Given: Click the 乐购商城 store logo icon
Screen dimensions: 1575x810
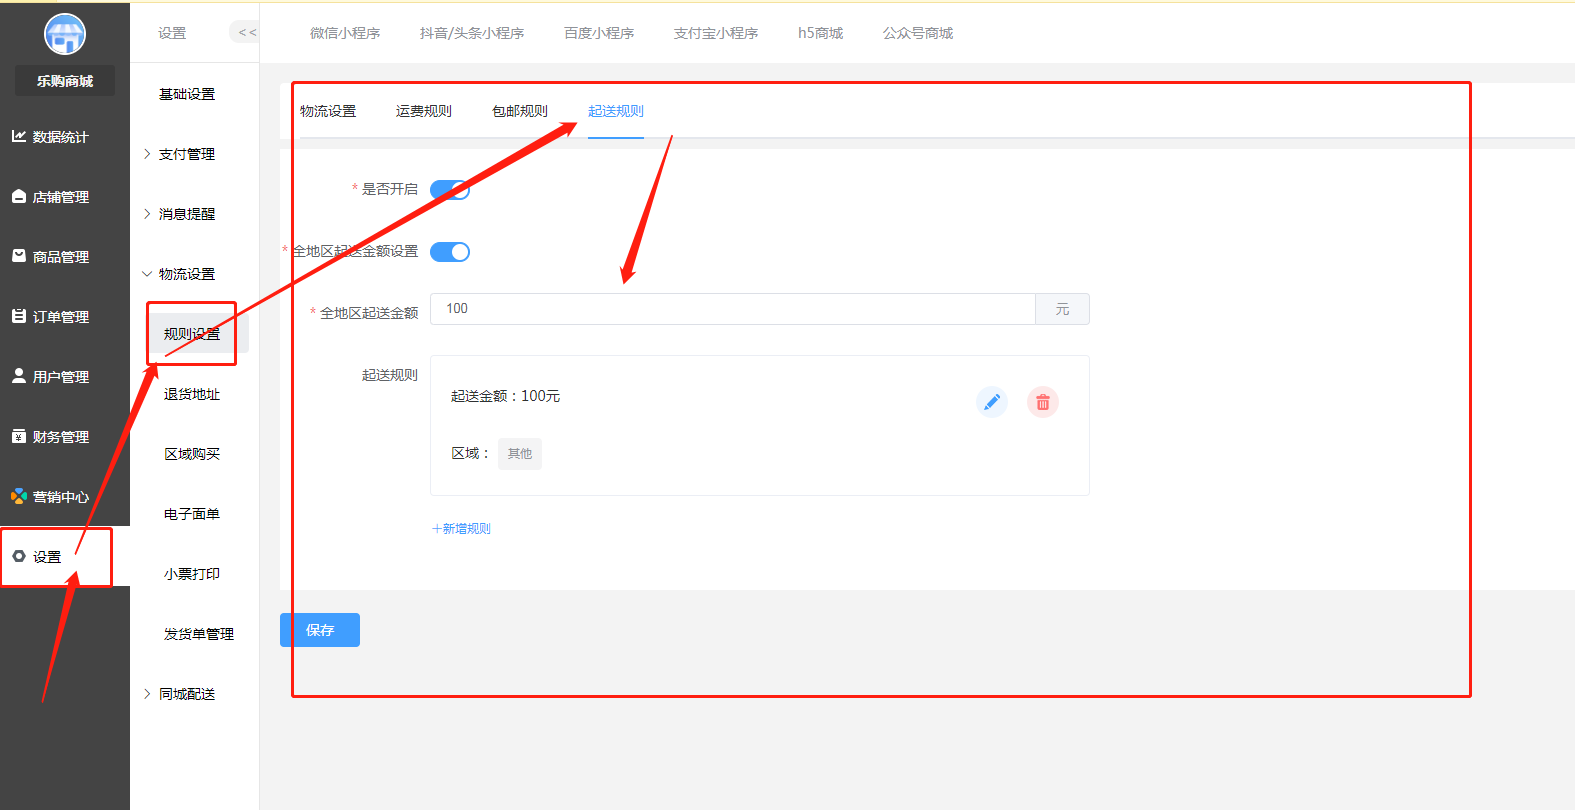Looking at the screenshot, I should coord(65,34).
